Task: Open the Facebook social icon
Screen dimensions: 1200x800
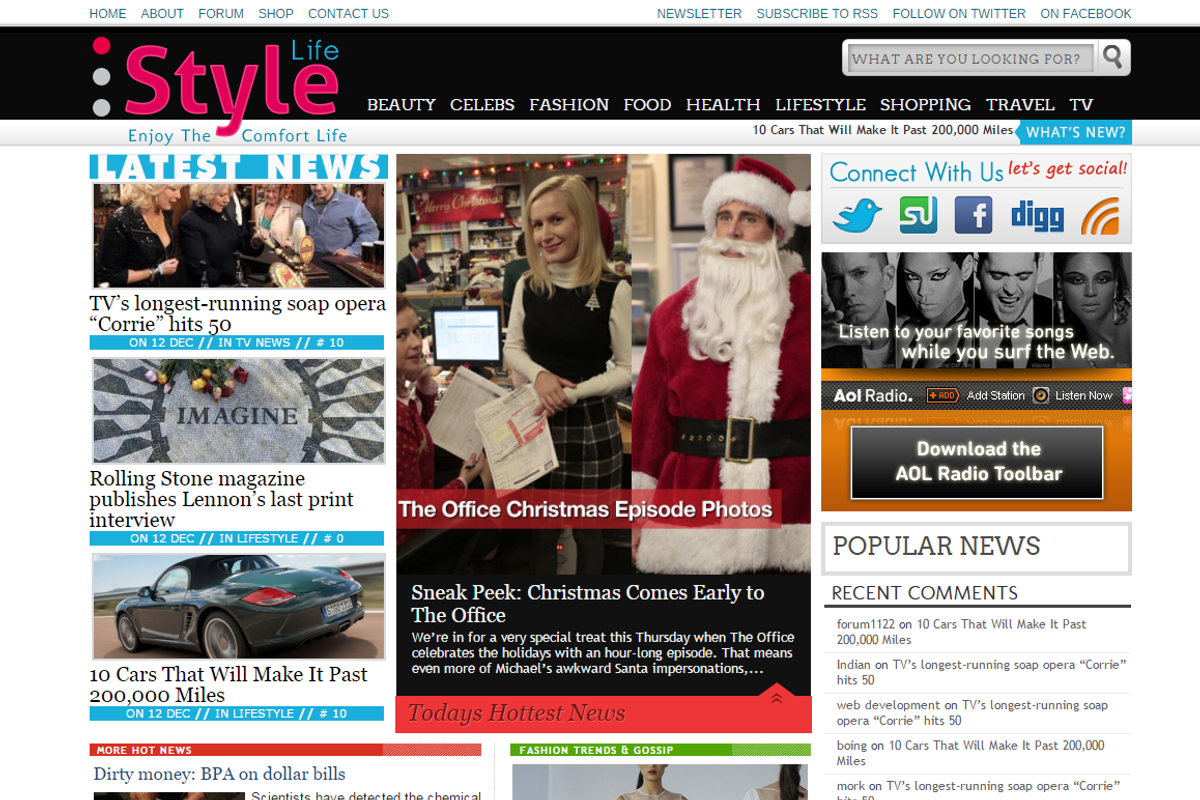Action: [973, 215]
